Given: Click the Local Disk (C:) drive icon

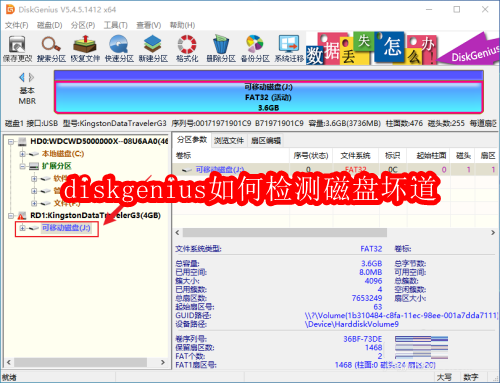Looking at the screenshot, I should click(34, 154).
